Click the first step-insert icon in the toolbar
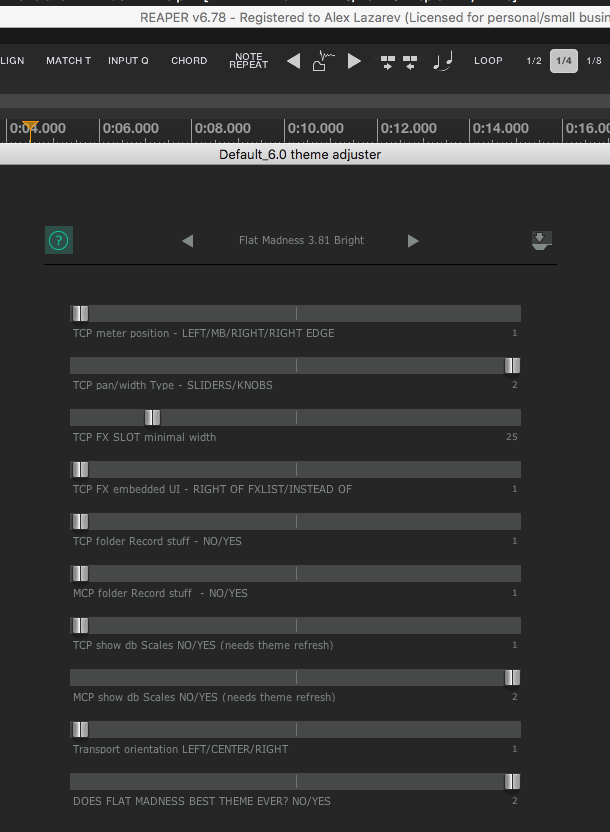Viewport: 610px width, 832px height. 388,61
